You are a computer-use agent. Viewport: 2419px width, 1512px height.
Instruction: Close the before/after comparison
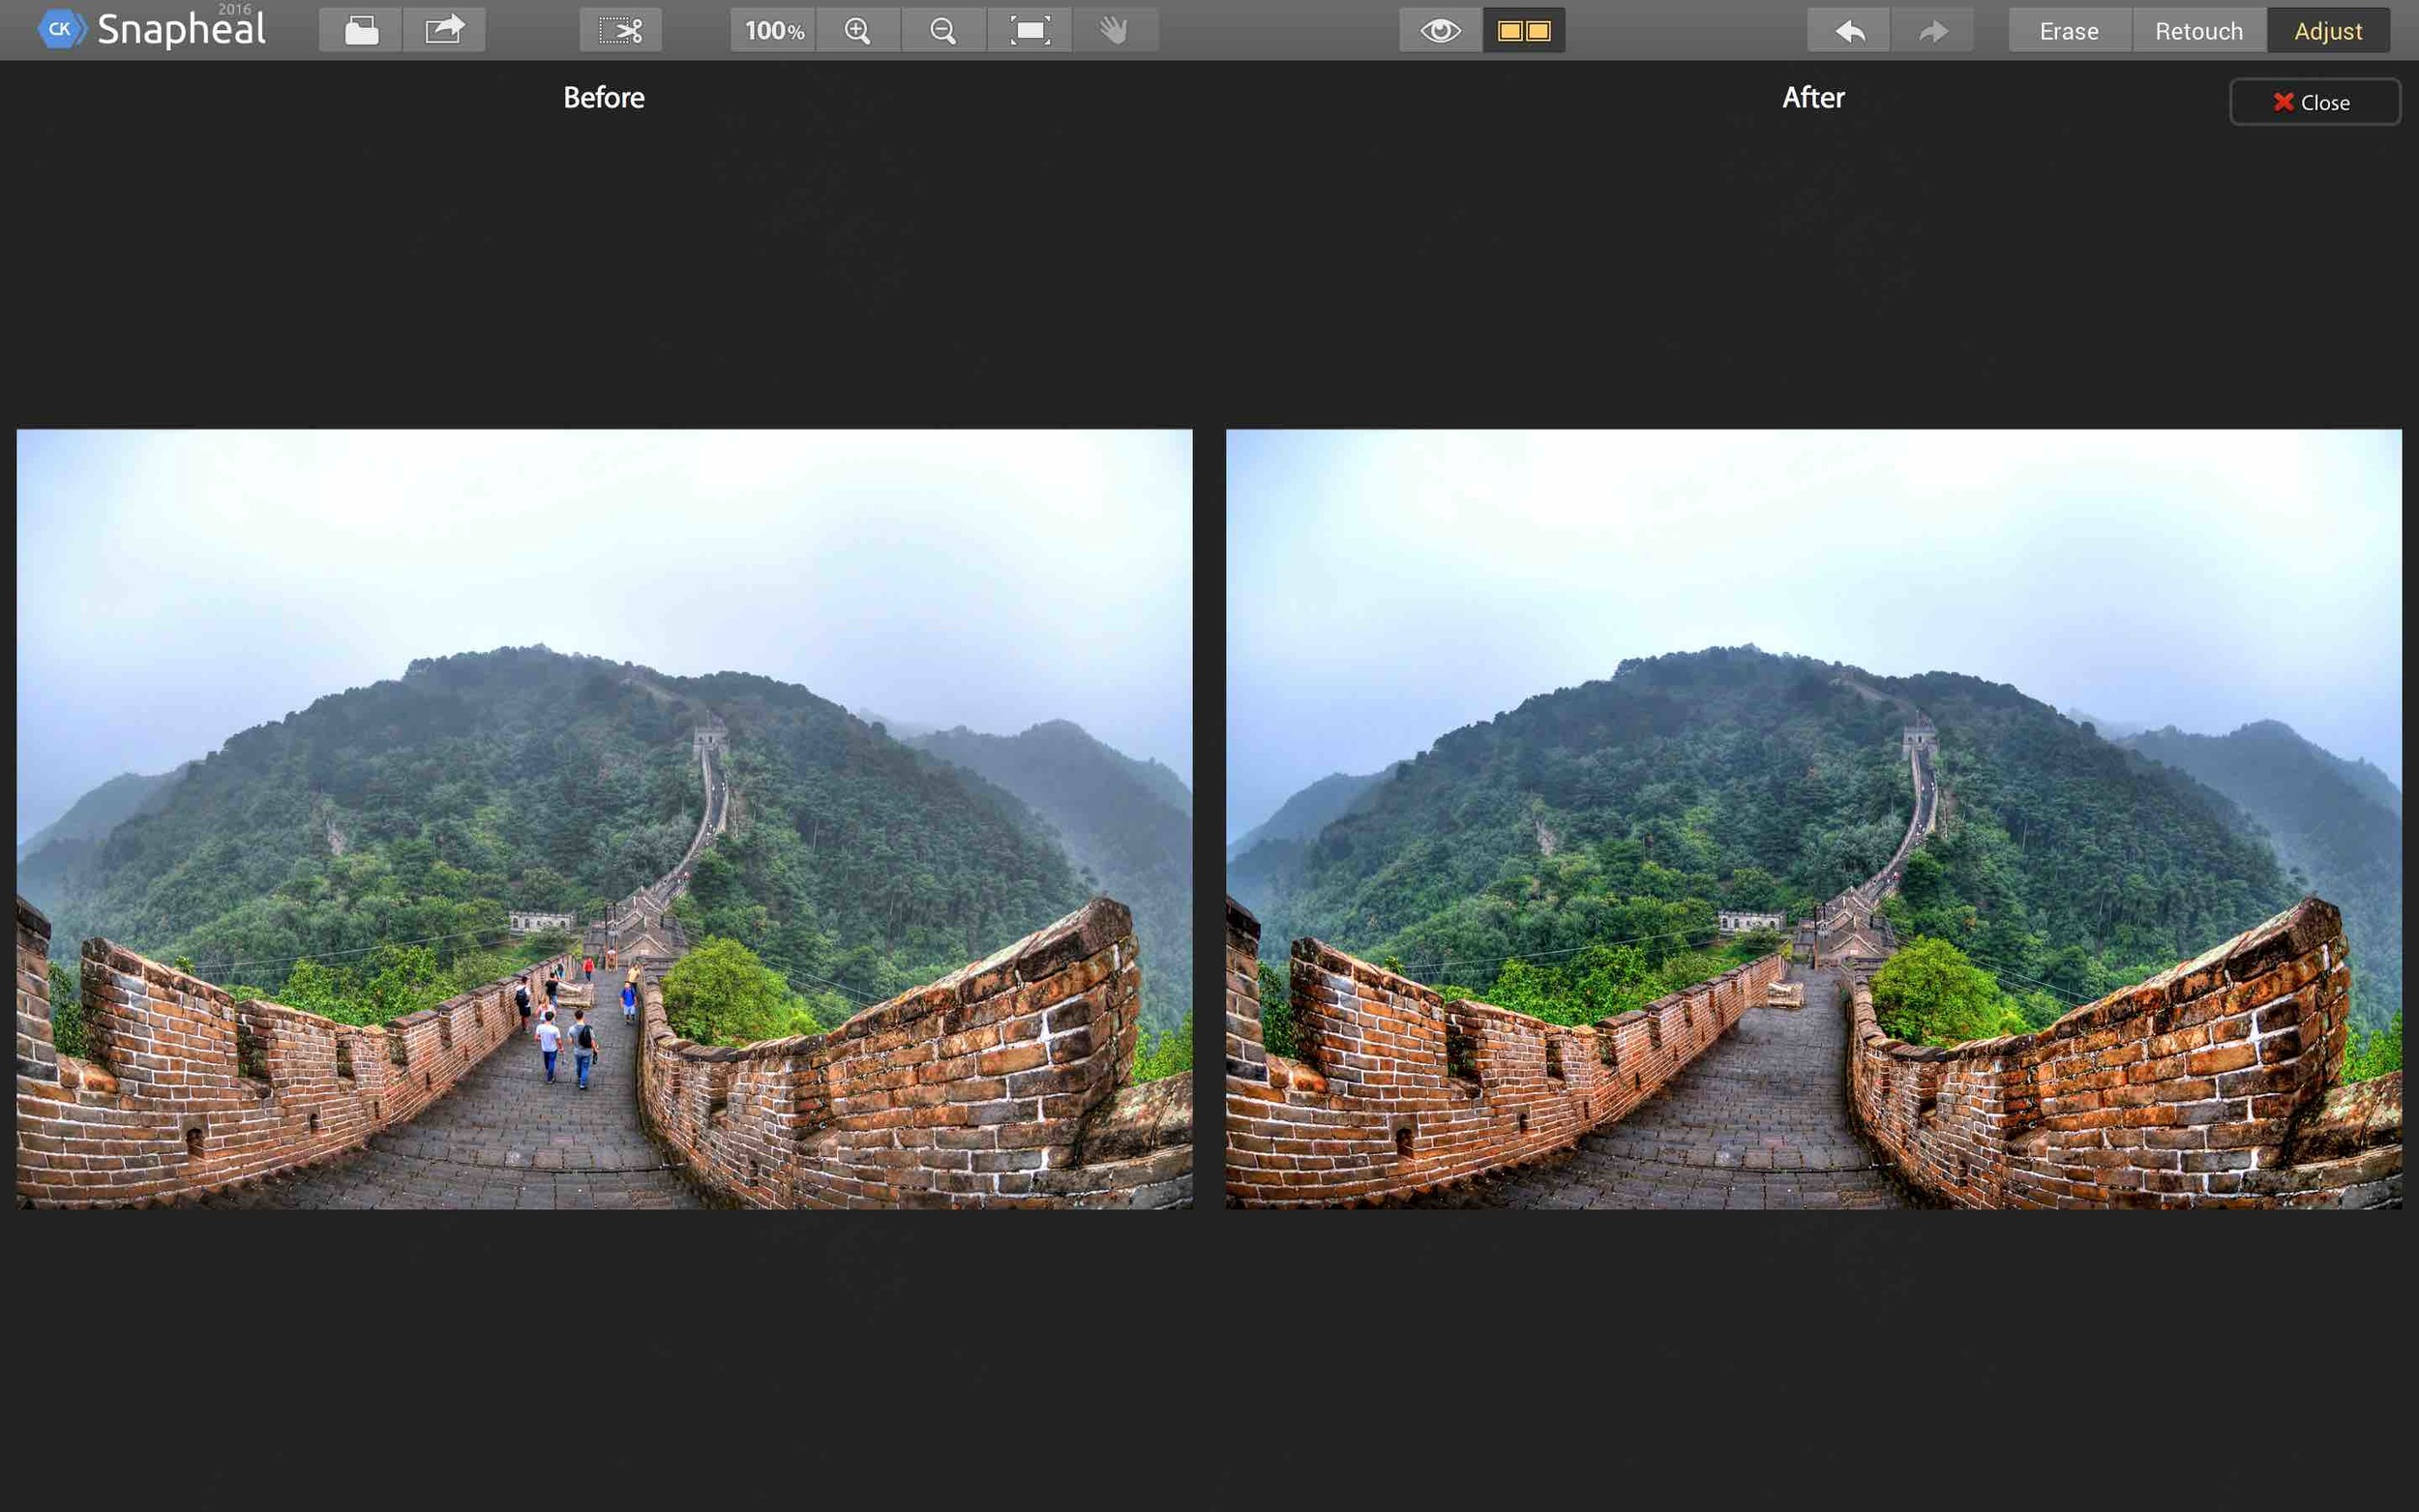[x=2314, y=102]
